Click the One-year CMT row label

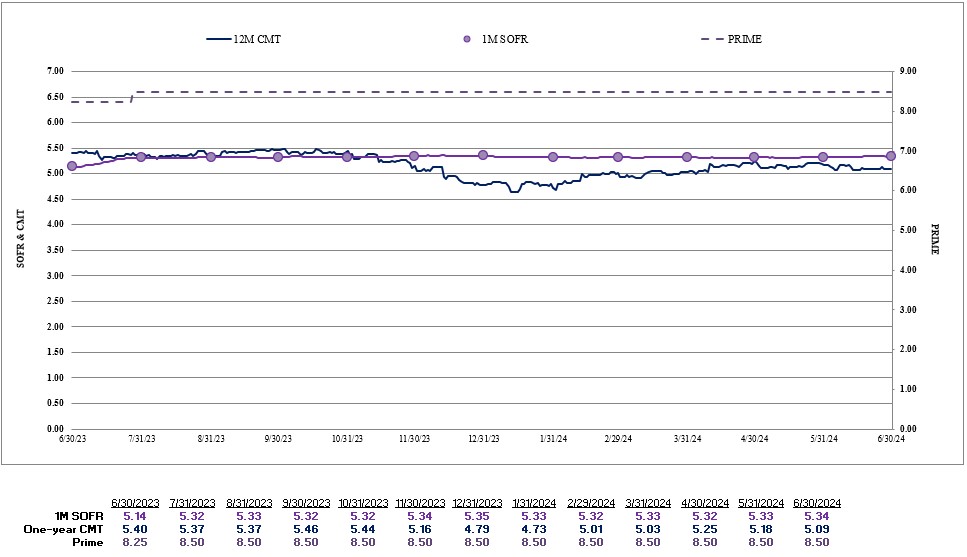pyautogui.click(x=61, y=528)
